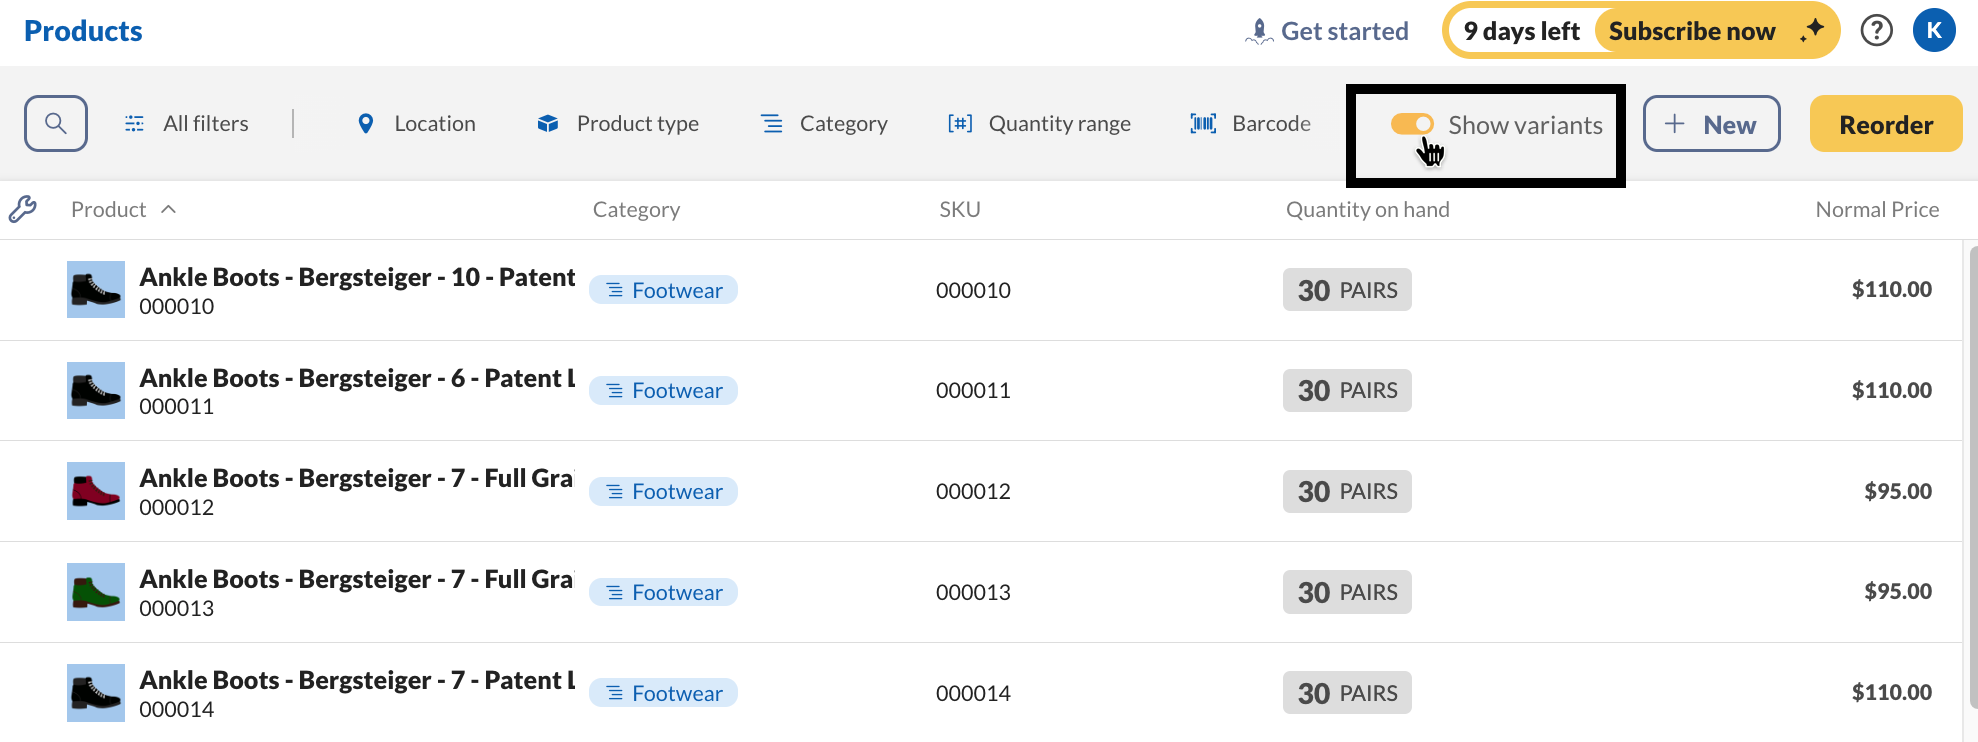Open All filters panel
The height and width of the screenshot is (742, 1978).
click(187, 124)
